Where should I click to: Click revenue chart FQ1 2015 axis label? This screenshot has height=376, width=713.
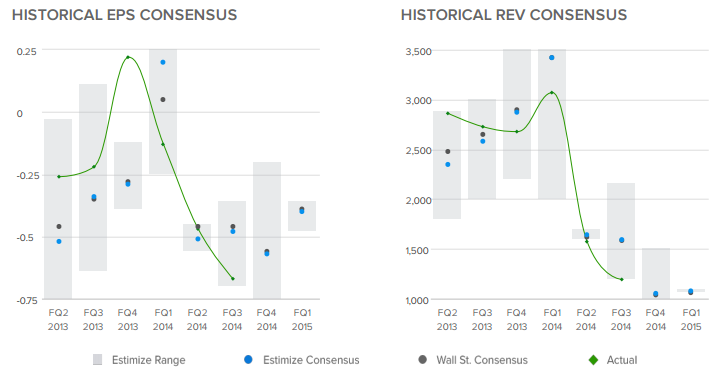pos(691,320)
